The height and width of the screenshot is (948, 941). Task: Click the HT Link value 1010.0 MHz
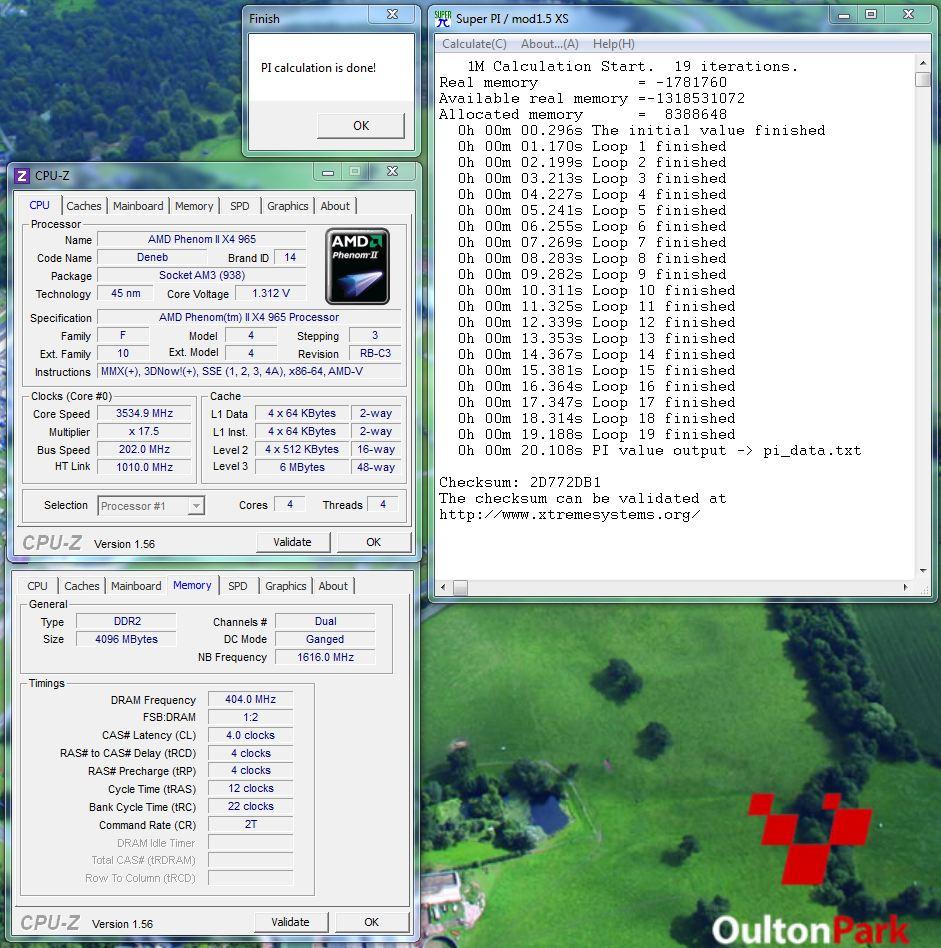point(145,467)
